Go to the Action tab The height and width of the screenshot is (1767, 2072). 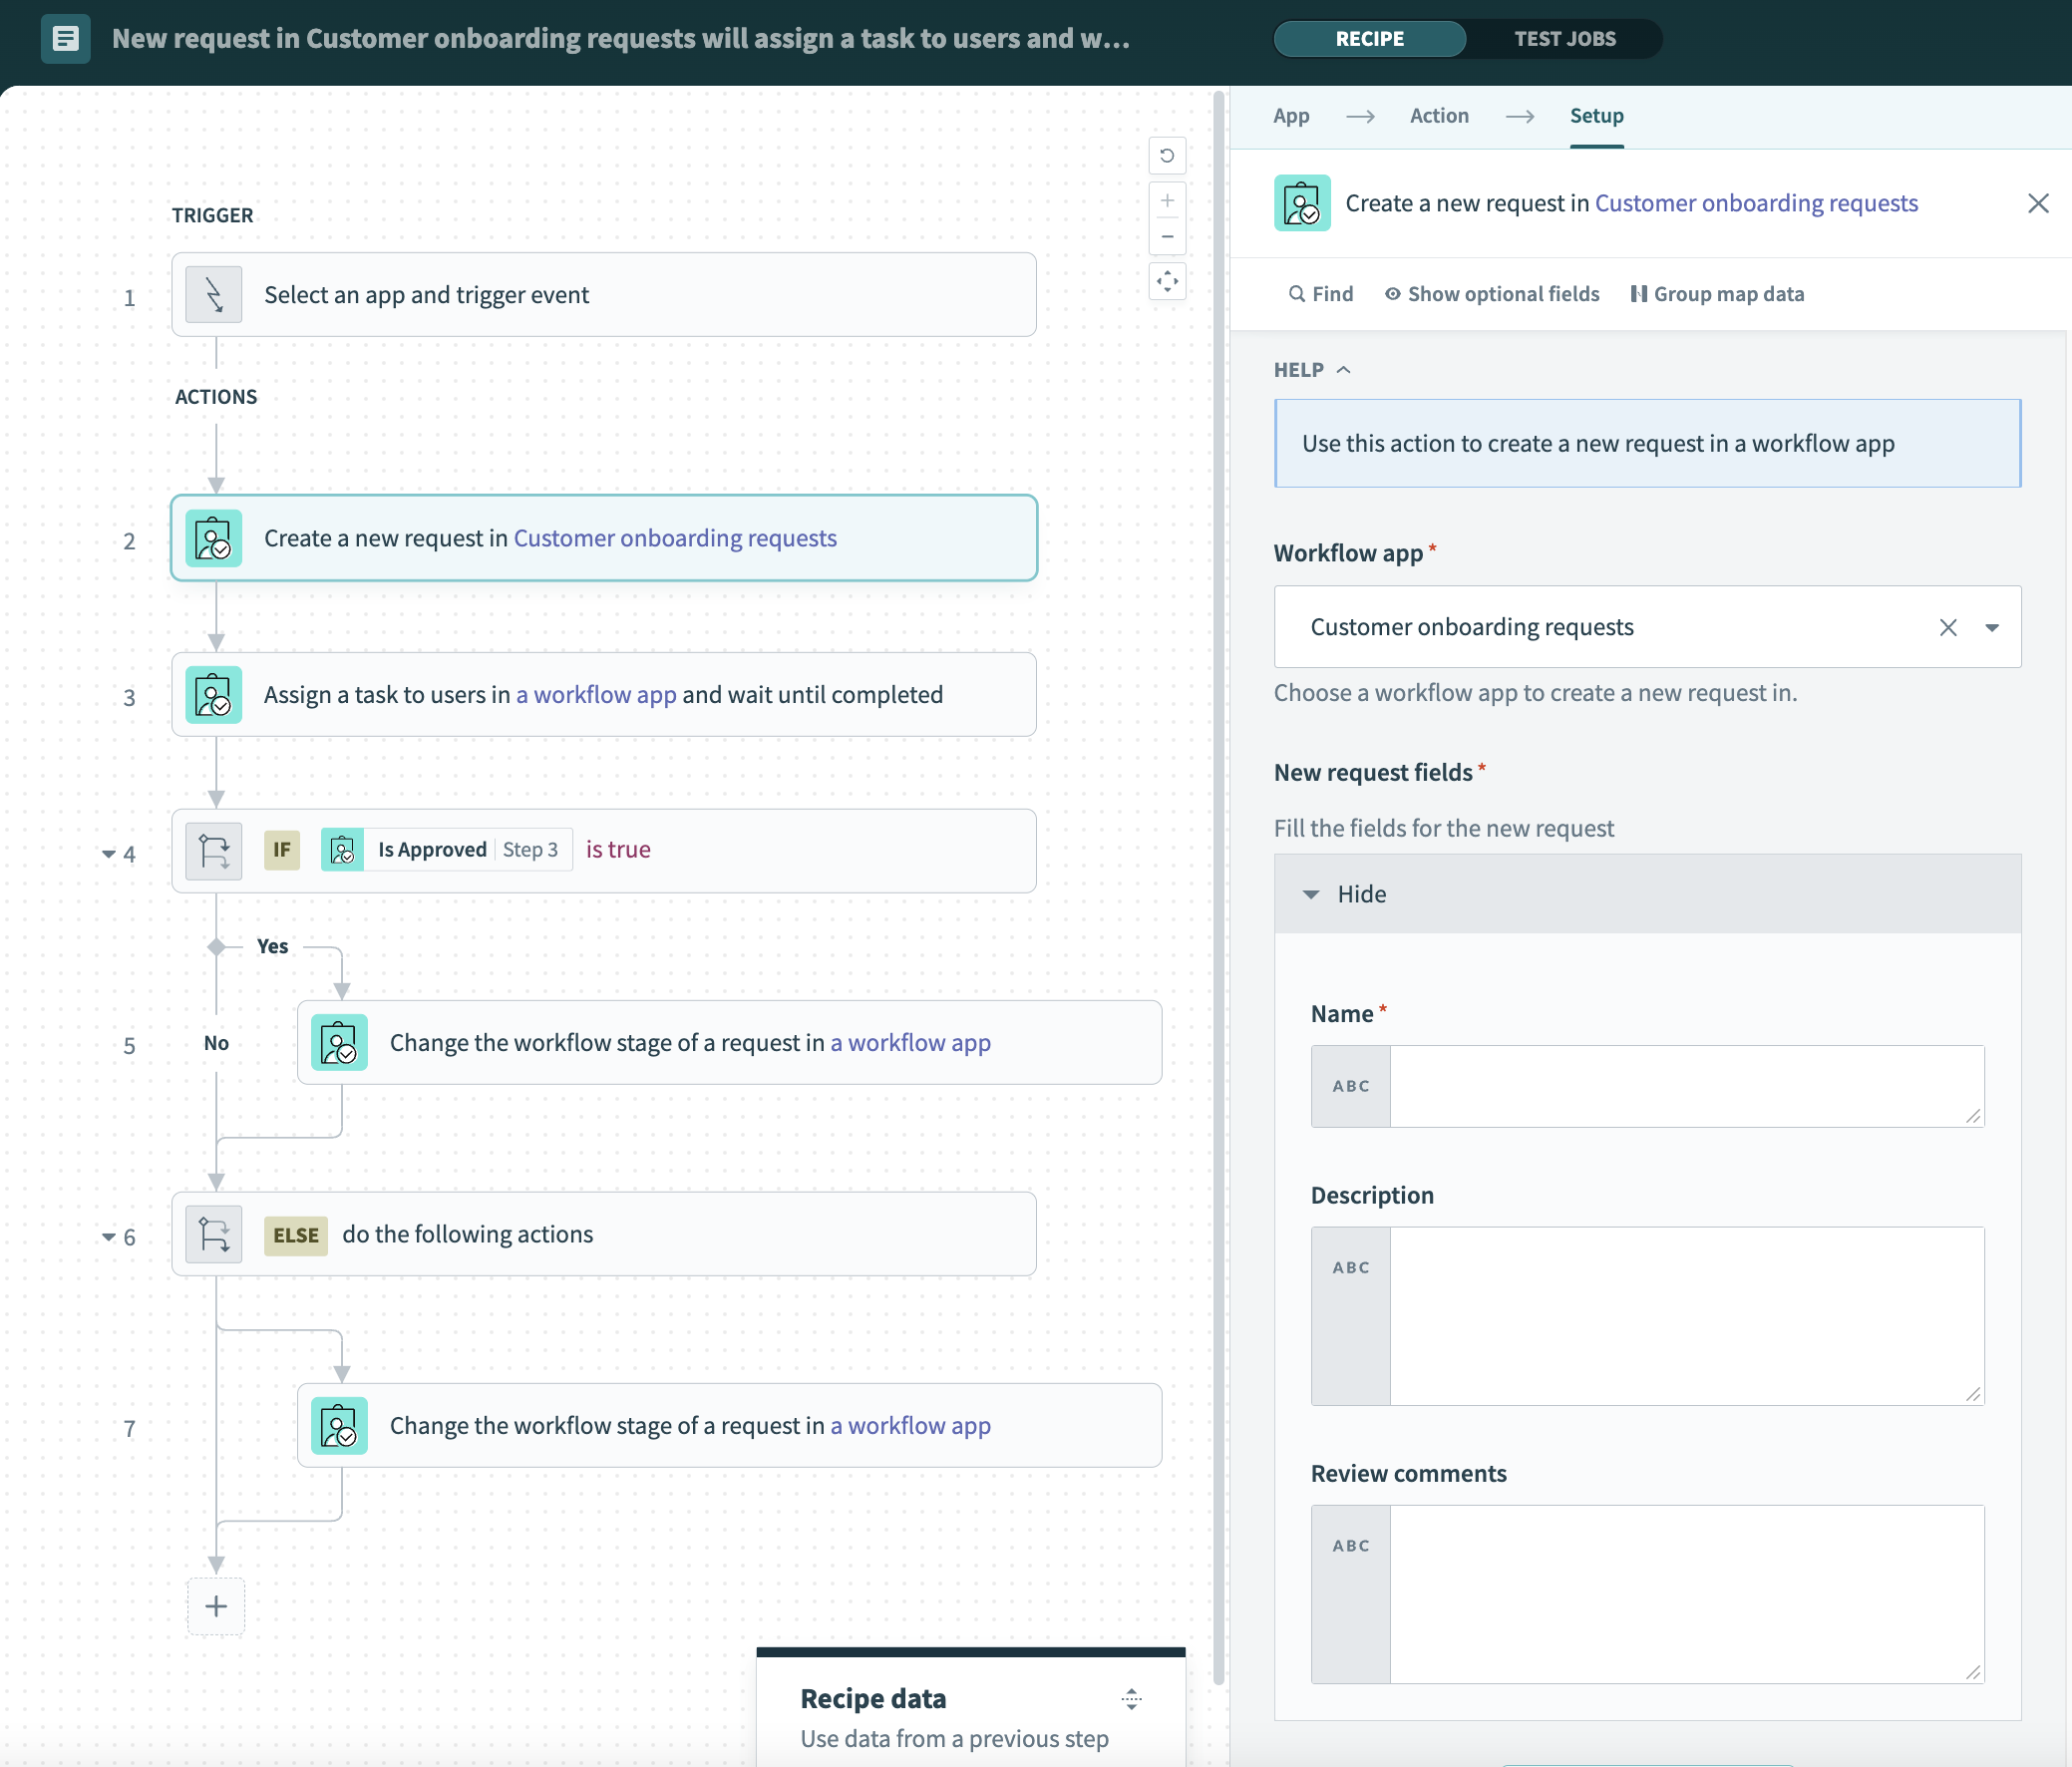(x=1438, y=116)
